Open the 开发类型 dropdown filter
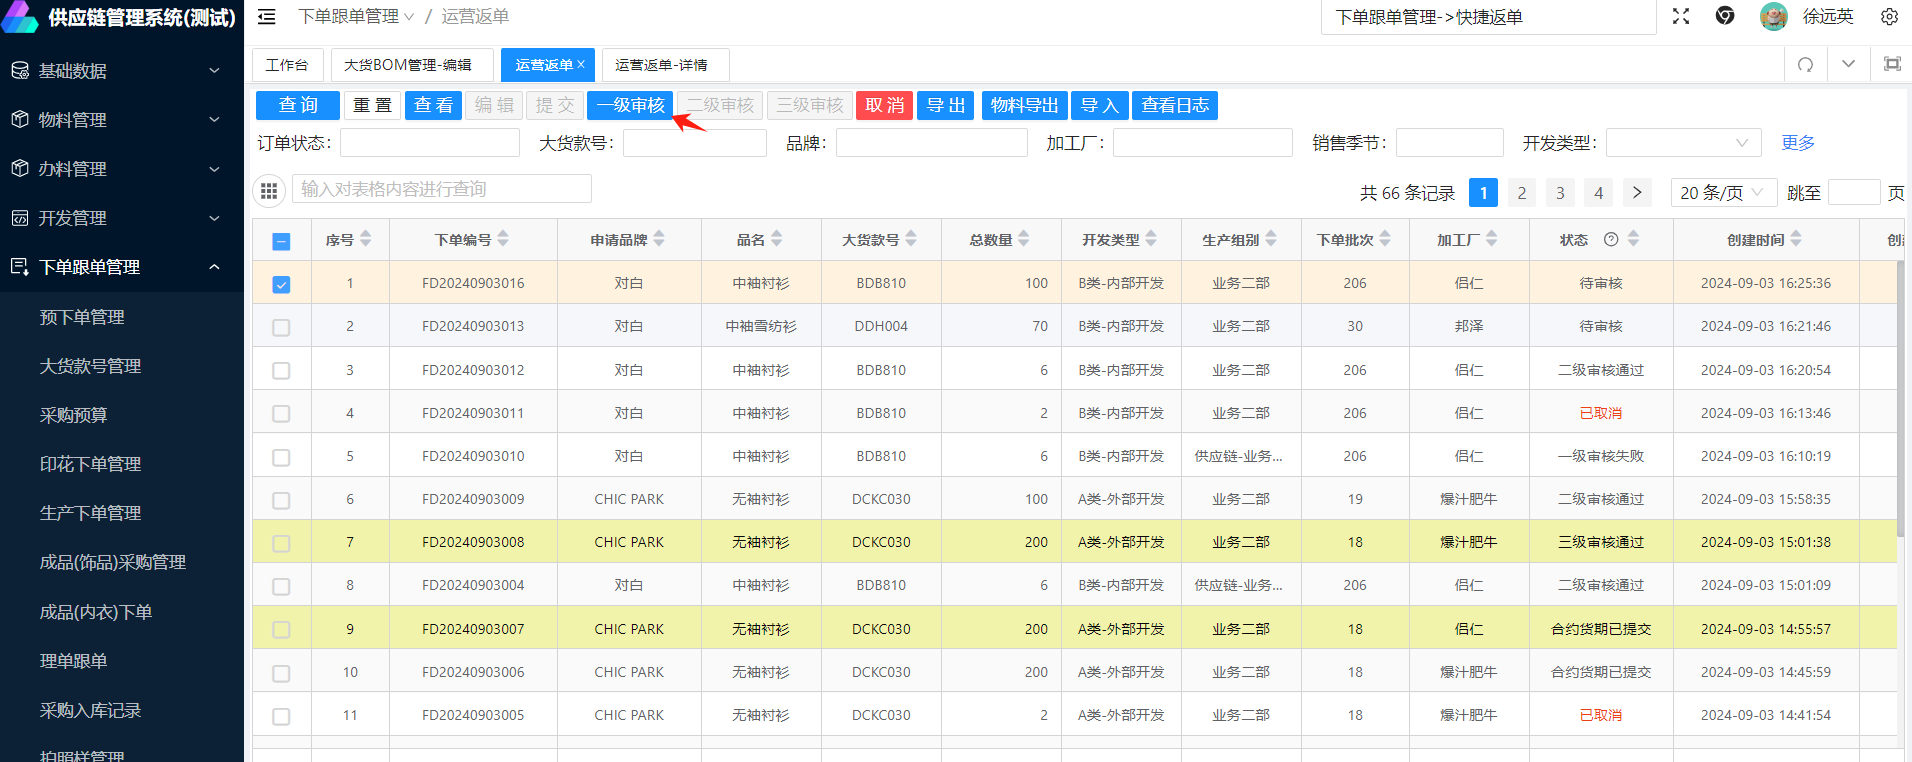This screenshot has height=762, width=1912. click(1682, 143)
